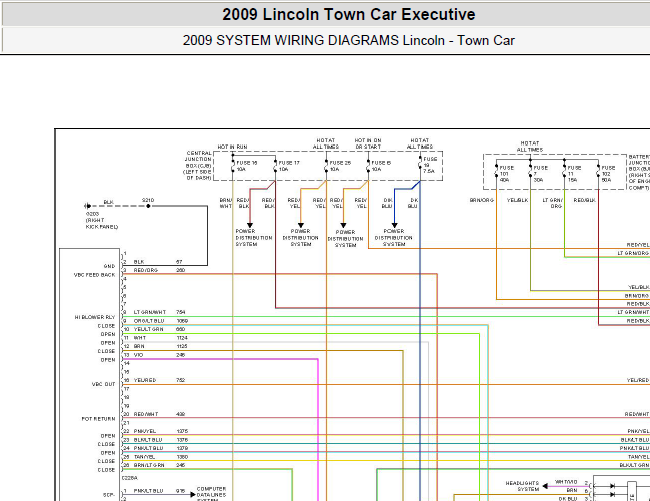This screenshot has width=650, height=501.
Task: Select the 'FUSE 17 10A' label
Action: (x=289, y=166)
